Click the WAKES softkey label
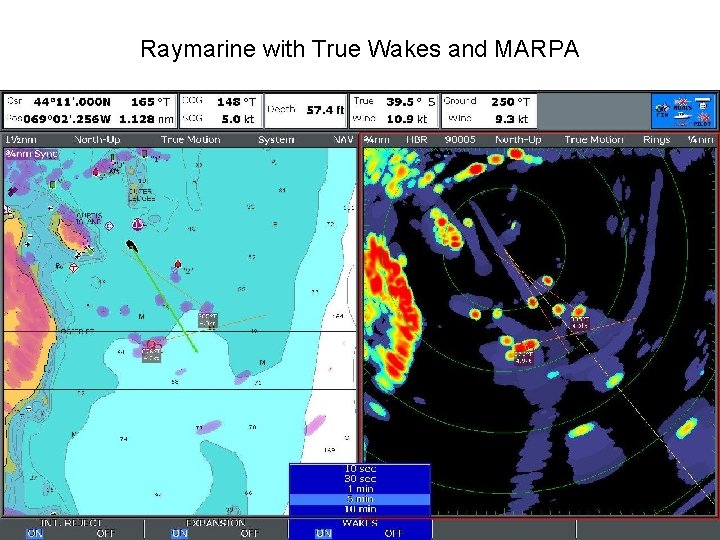720x540 pixels. pyautogui.click(x=360, y=523)
